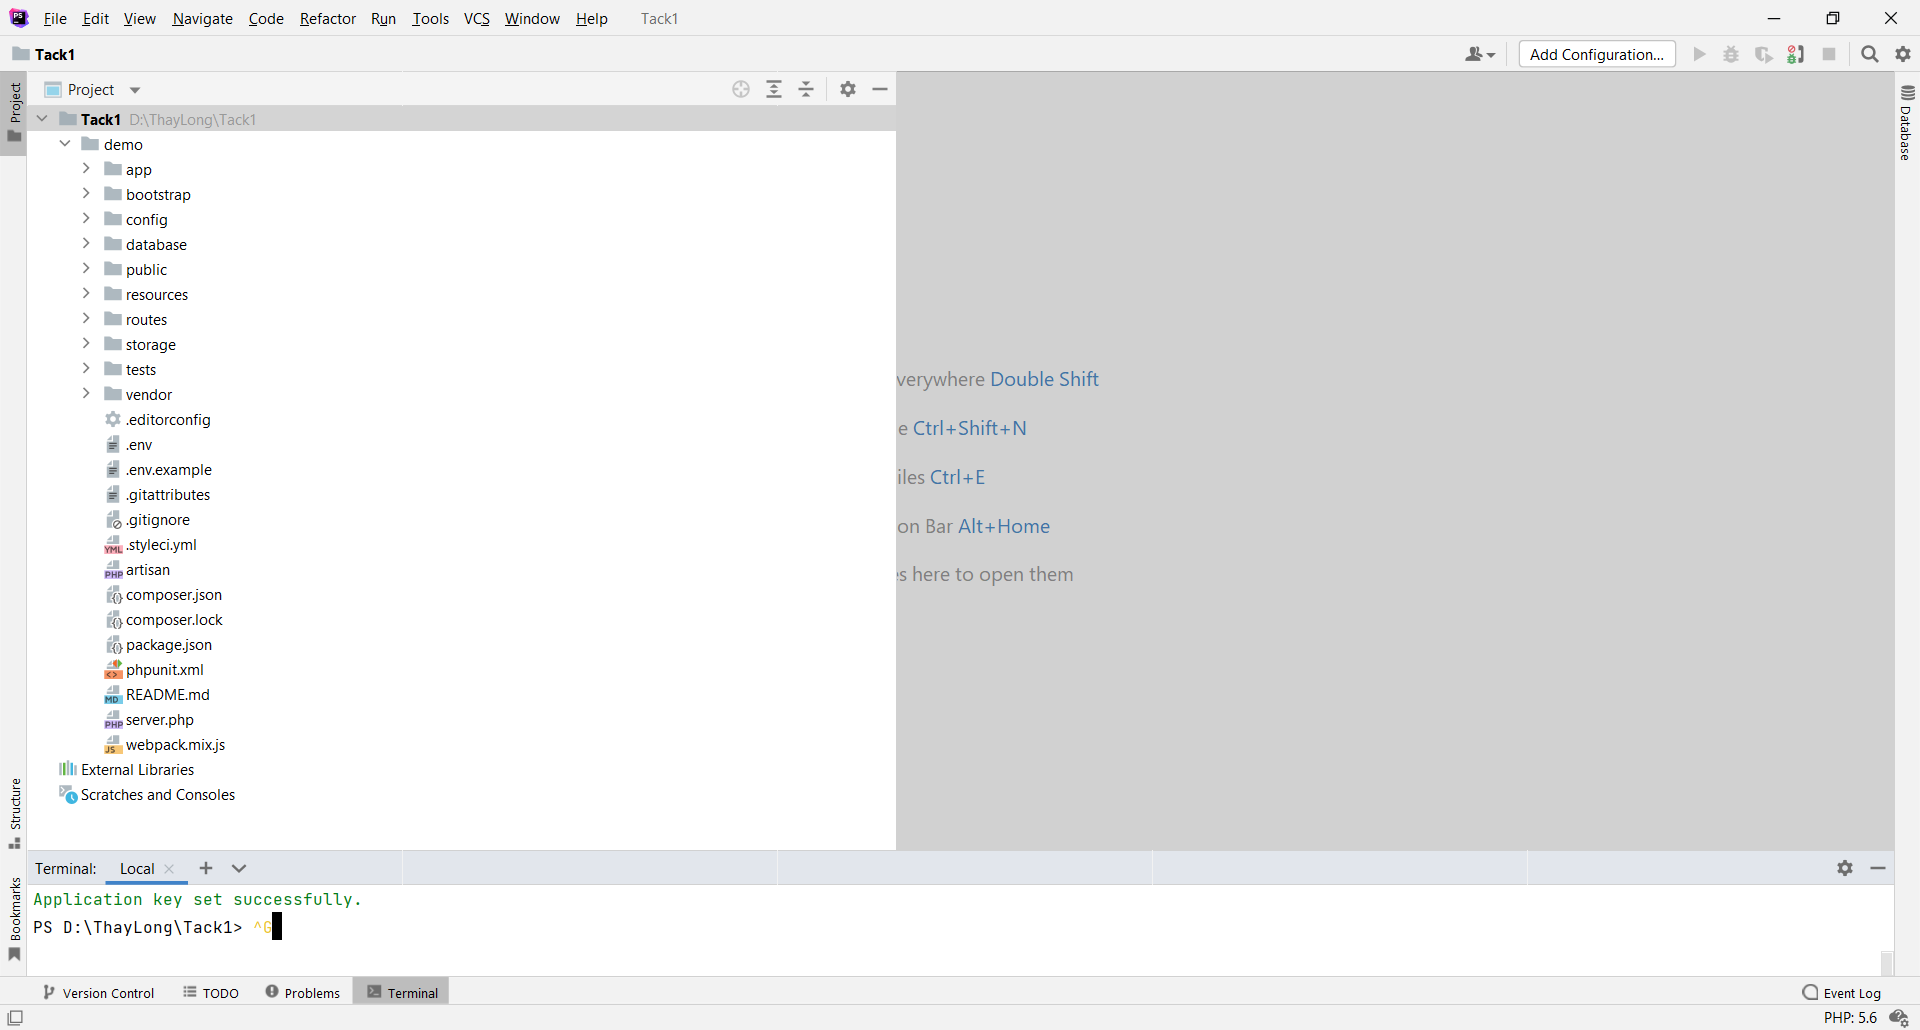The height and width of the screenshot is (1030, 1920).
Task: Toggle the Structure sidebar tool button
Action: (x=14, y=812)
